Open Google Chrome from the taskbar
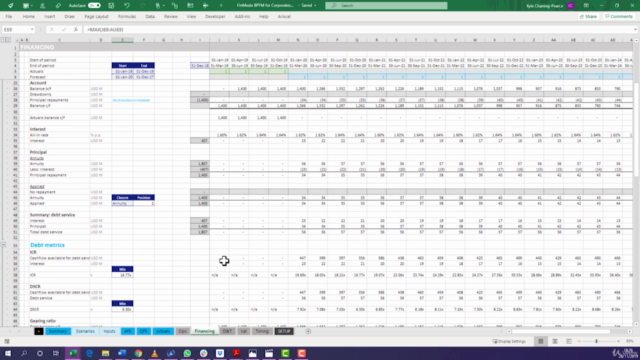 coord(138,353)
